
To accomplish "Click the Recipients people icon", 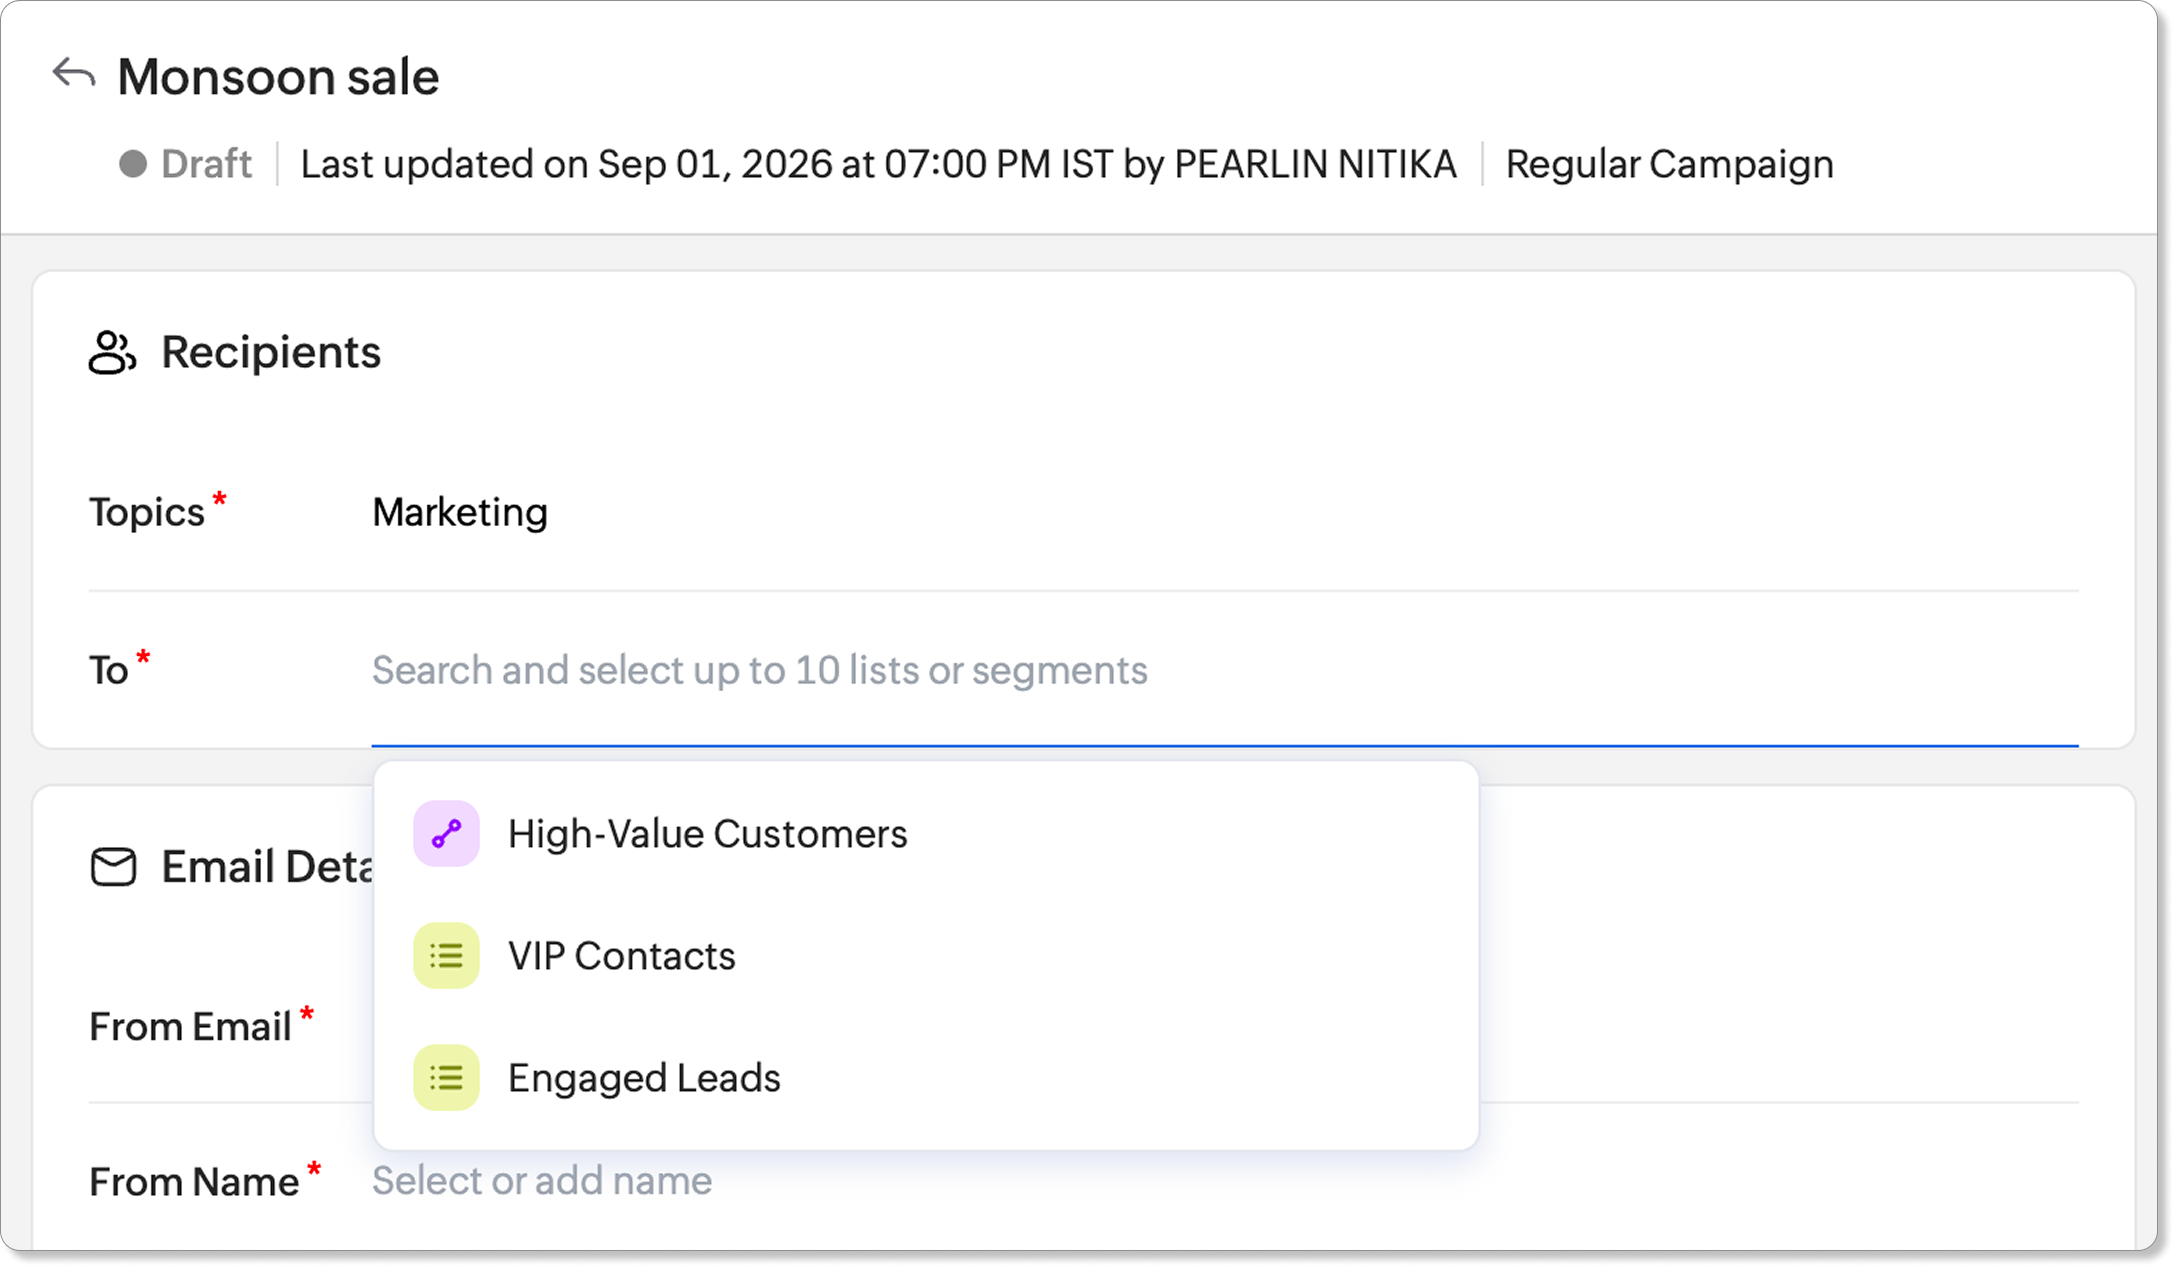I will (112, 353).
